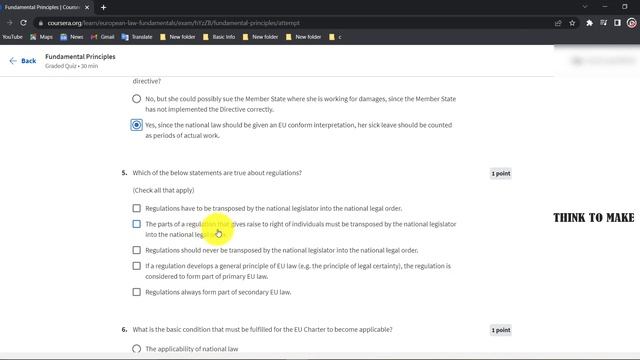The width and height of the screenshot is (640, 360).
Task: Reload the page with the refresh icon
Action: coord(23,23)
